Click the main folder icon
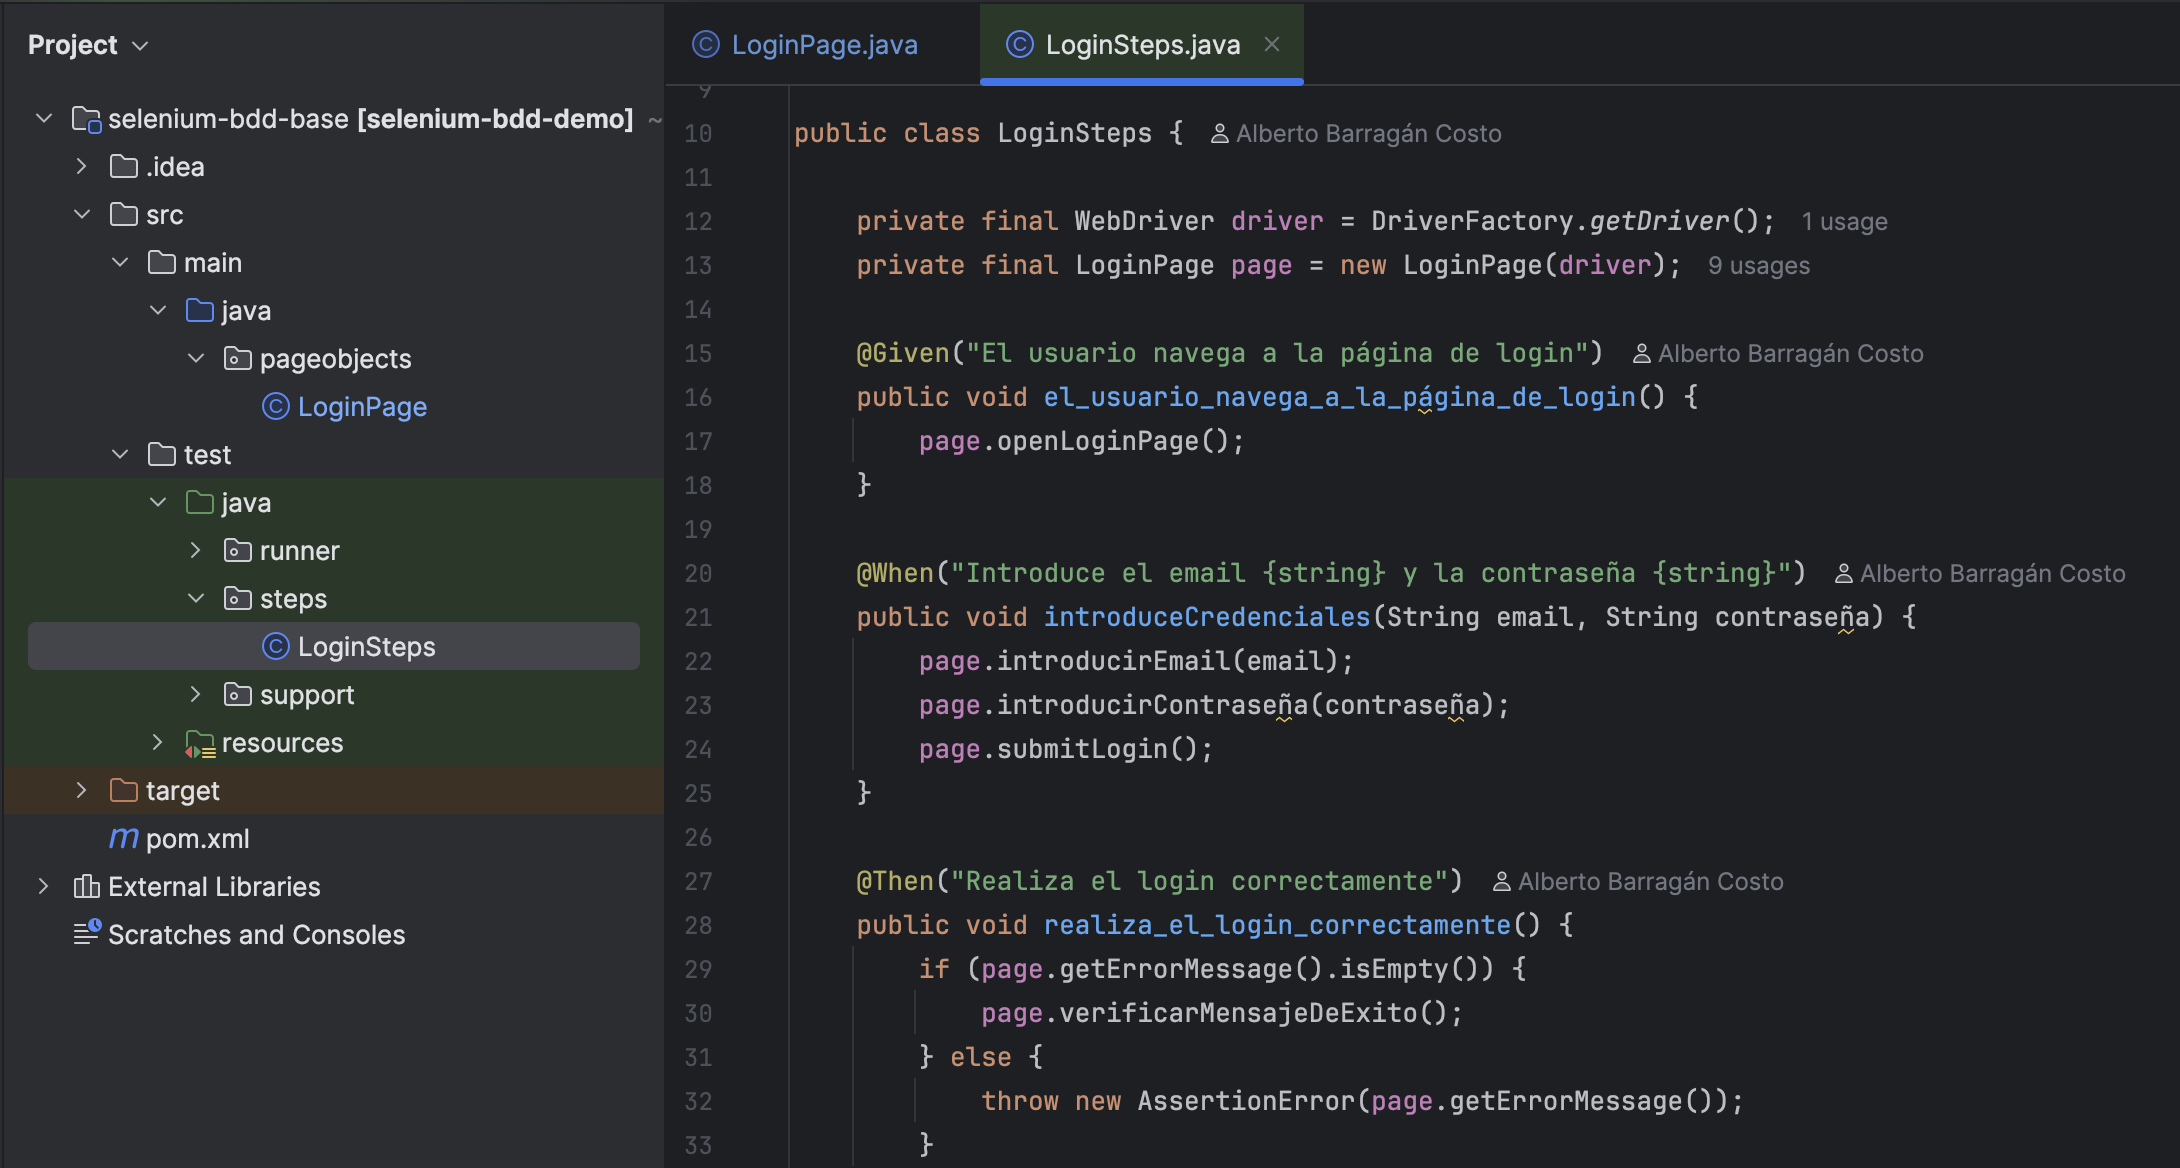This screenshot has width=2180, height=1168. tap(162, 262)
